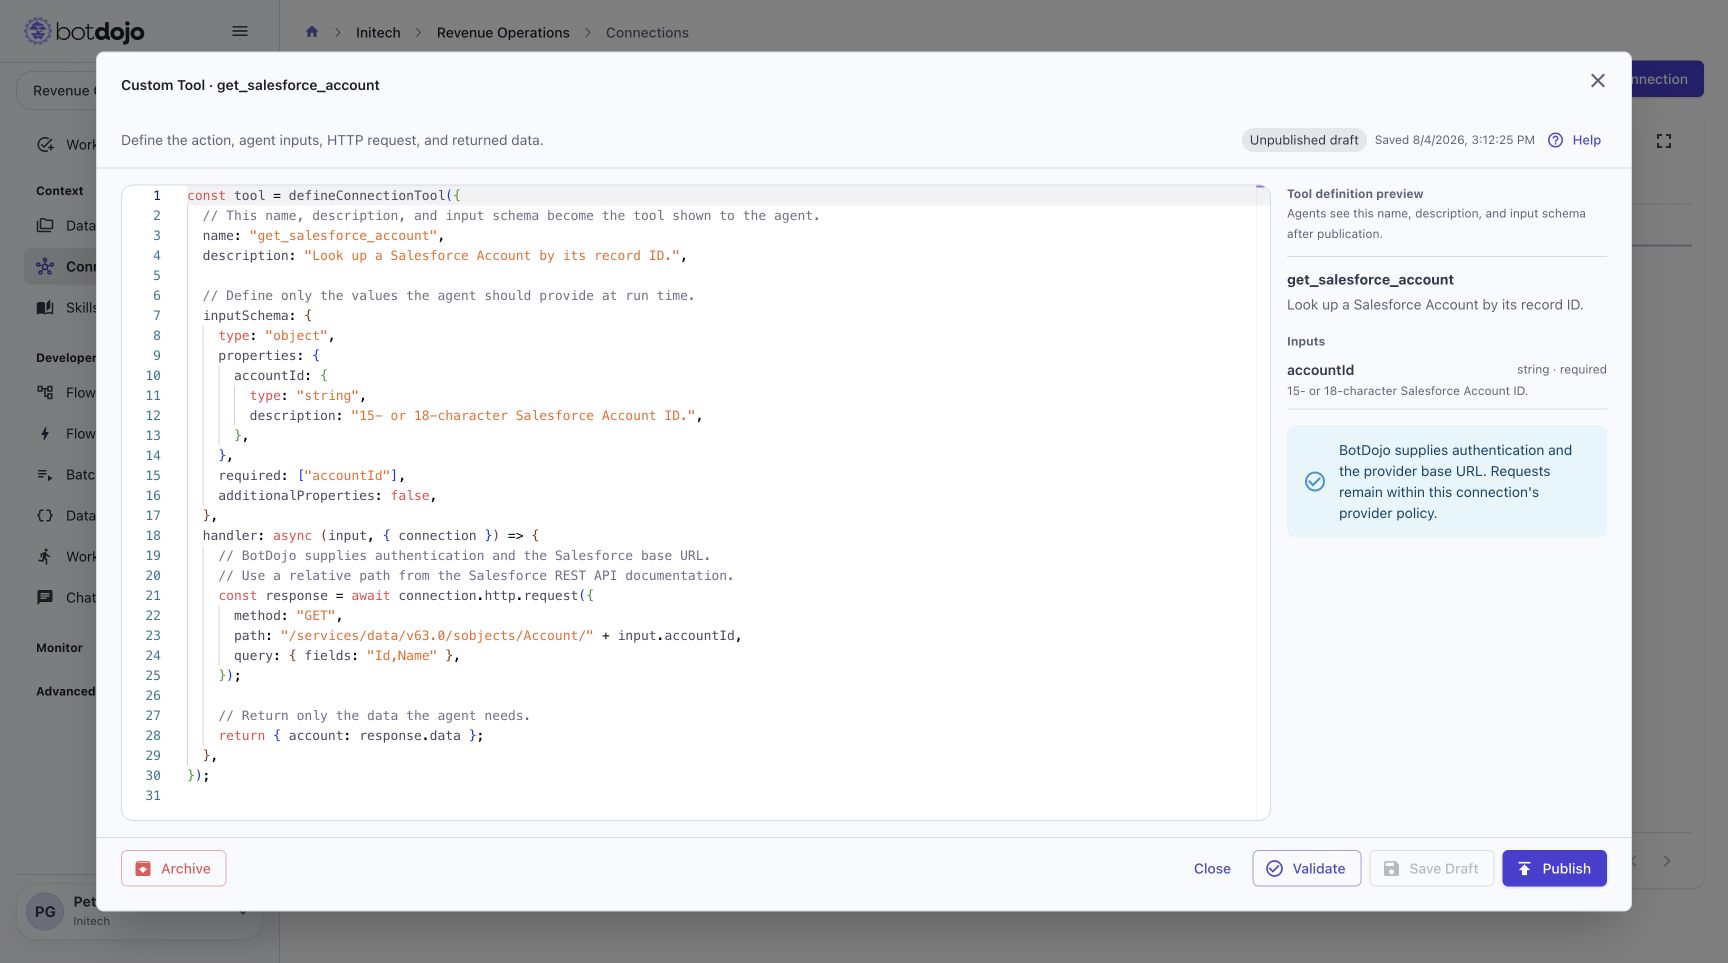
Task: Publish the custom tool
Action: [1554, 868]
